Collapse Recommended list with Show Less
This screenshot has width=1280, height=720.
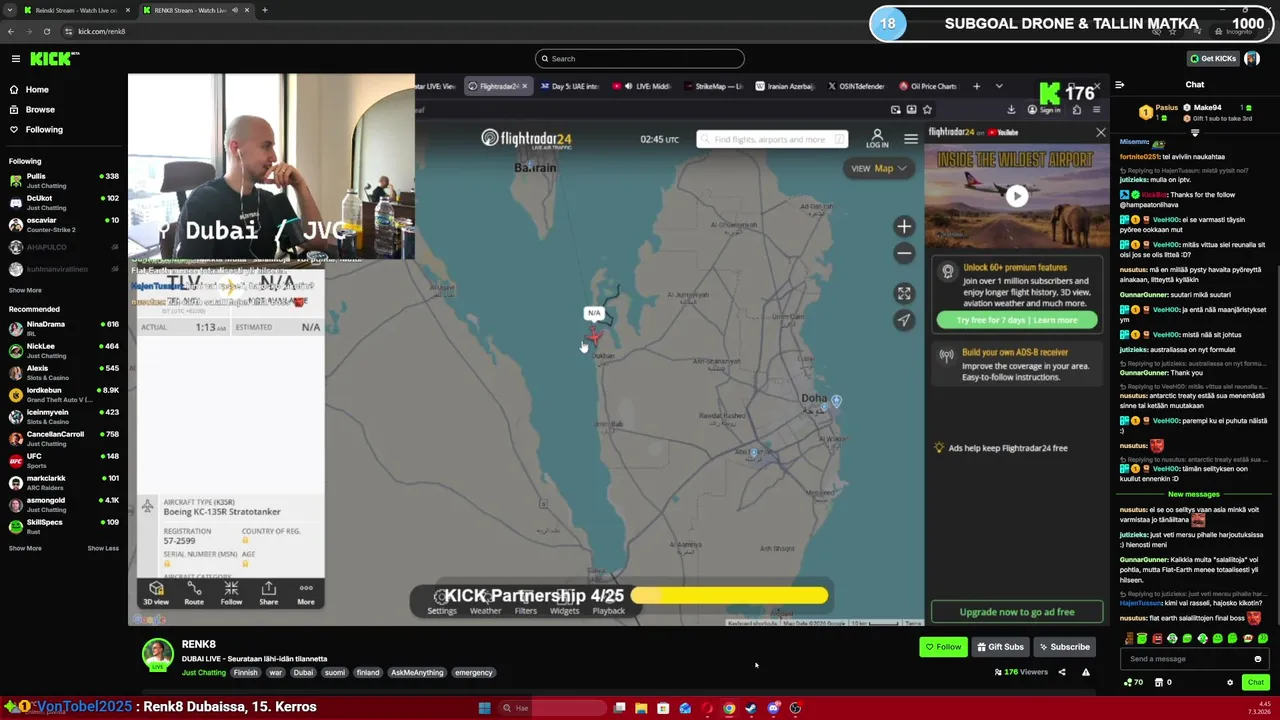tap(103, 549)
